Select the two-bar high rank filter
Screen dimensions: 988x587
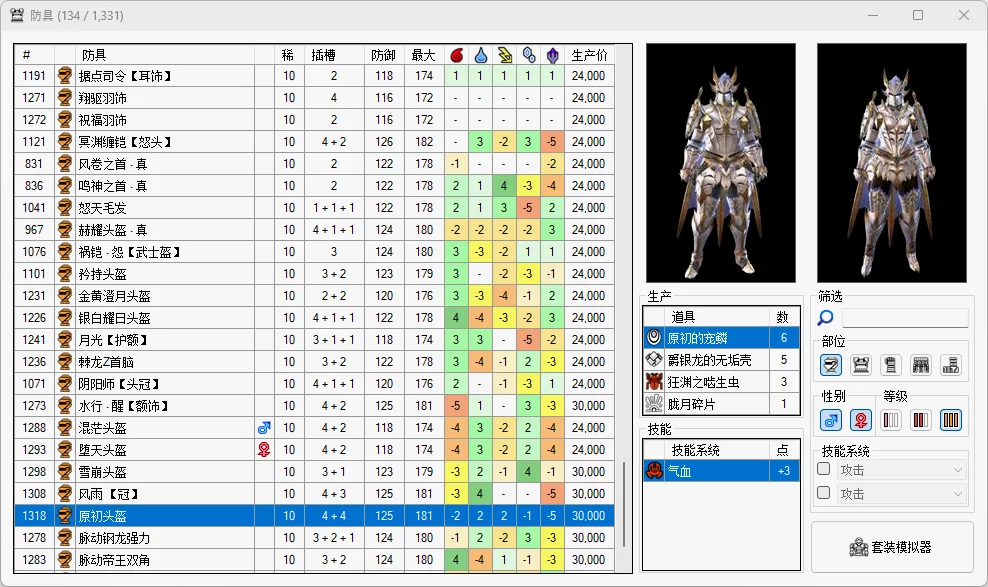pyautogui.click(x=921, y=420)
